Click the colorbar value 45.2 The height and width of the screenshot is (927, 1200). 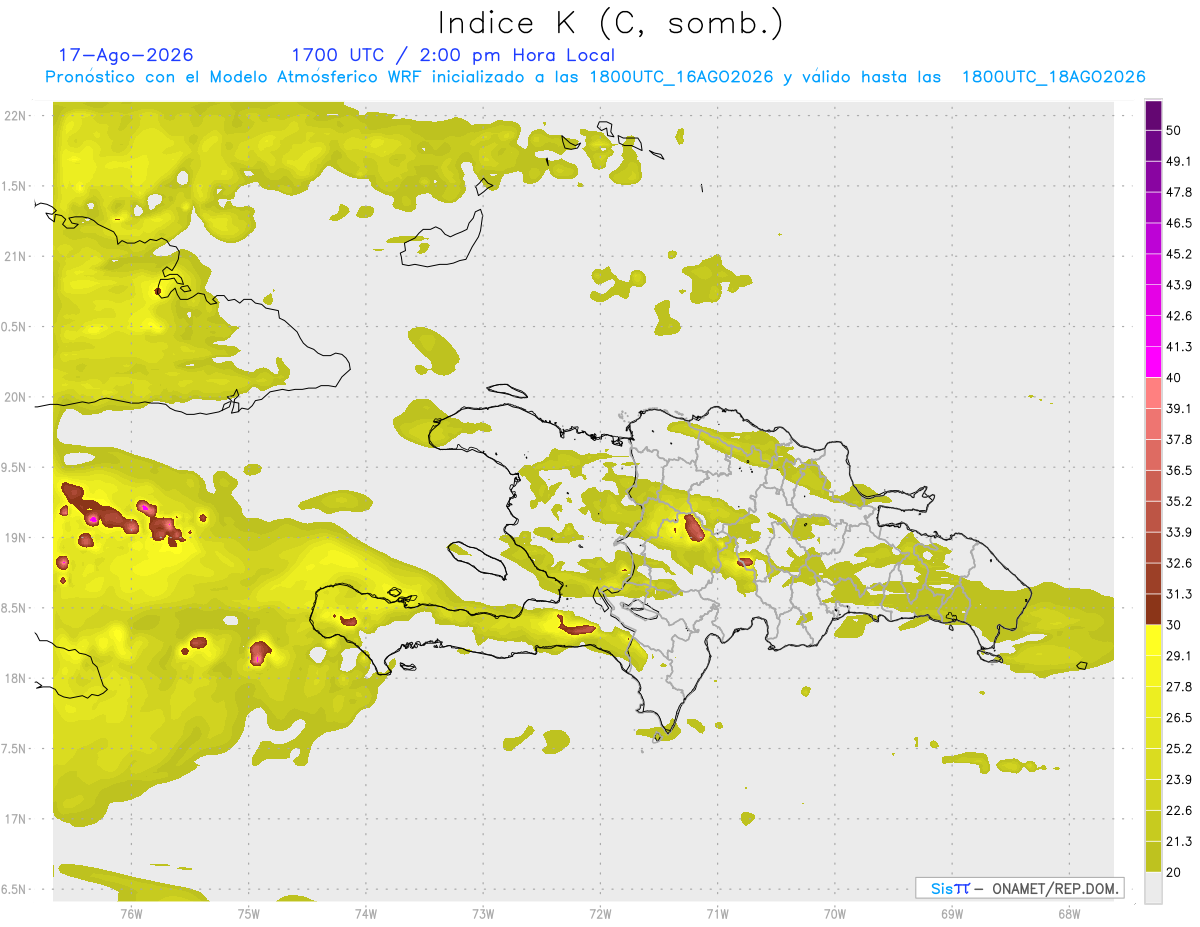pyautogui.click(x=1179, y=254)
